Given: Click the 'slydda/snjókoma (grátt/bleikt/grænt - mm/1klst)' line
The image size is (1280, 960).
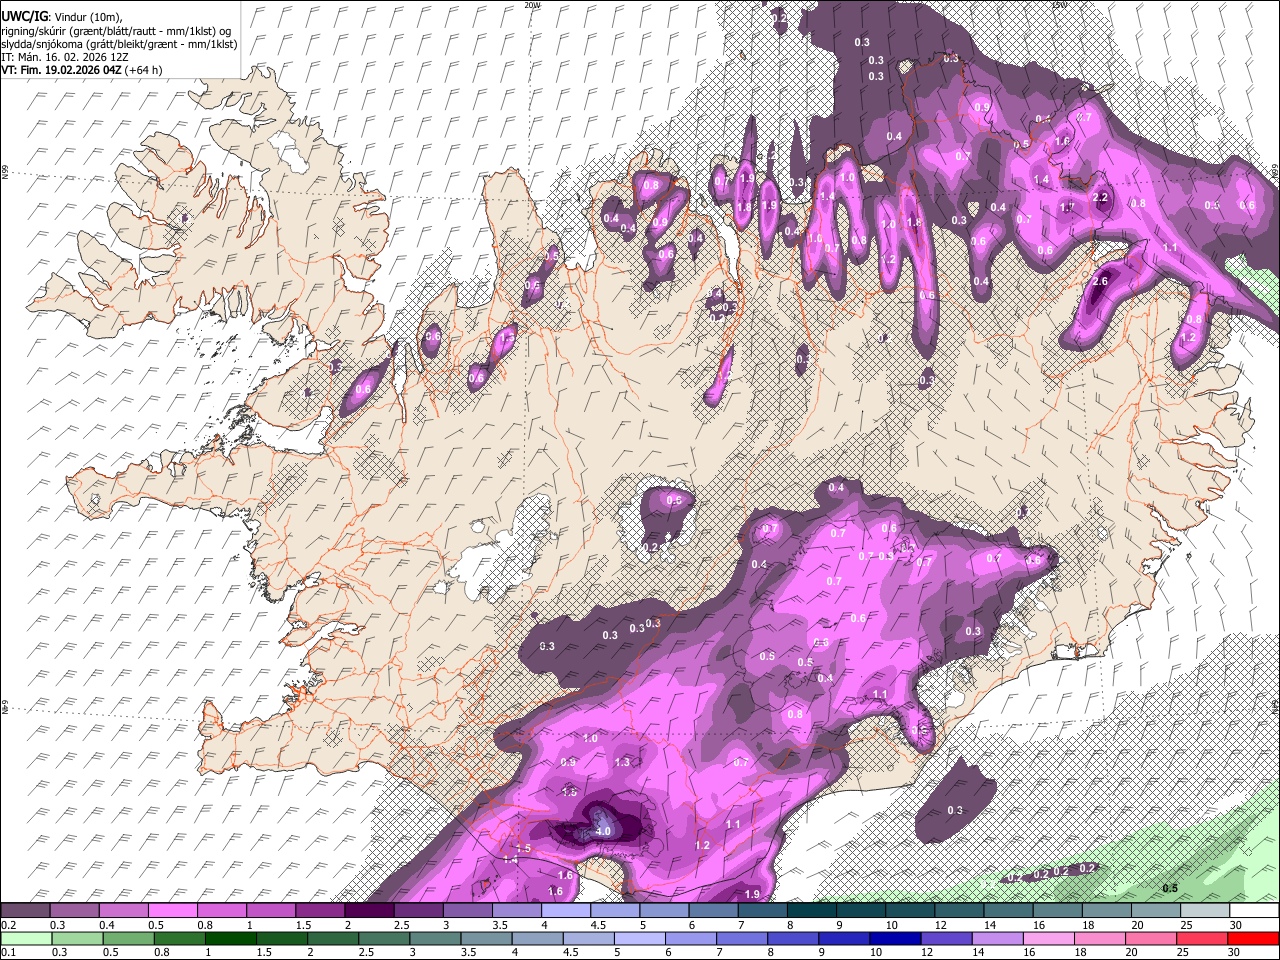Looking at the screenshot, I should [x=119, y=45].
